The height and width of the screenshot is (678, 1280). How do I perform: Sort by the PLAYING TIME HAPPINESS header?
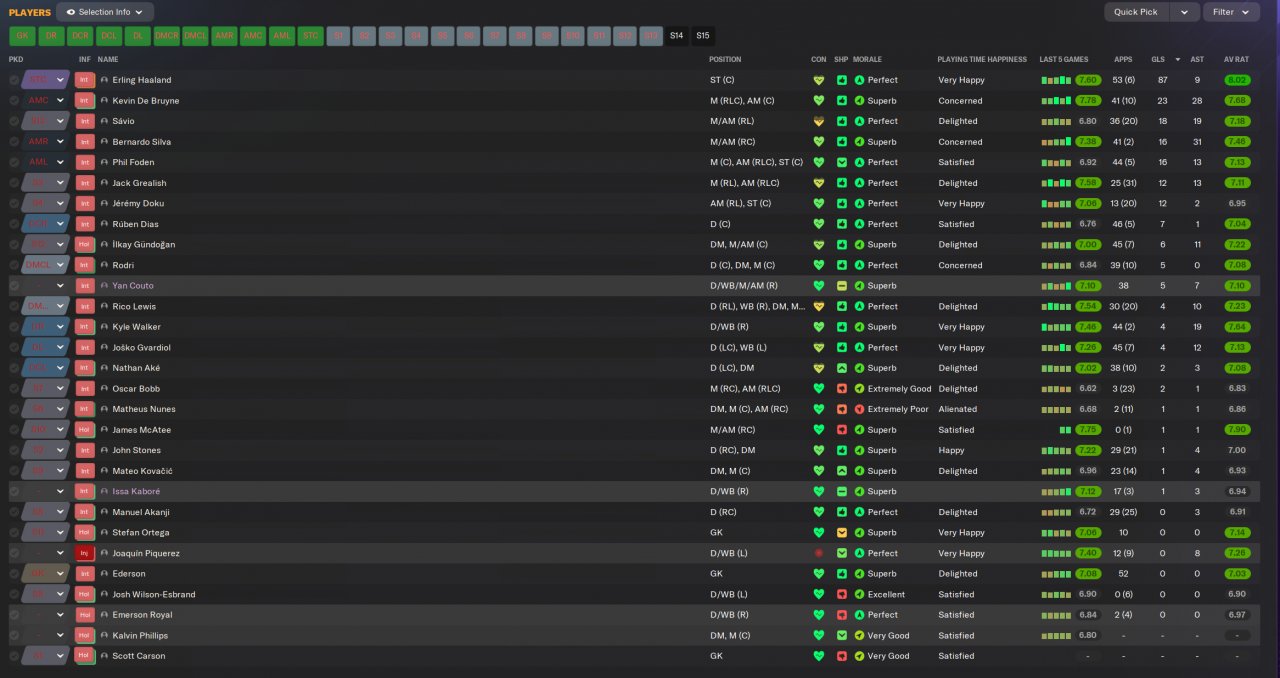[982, 59]
